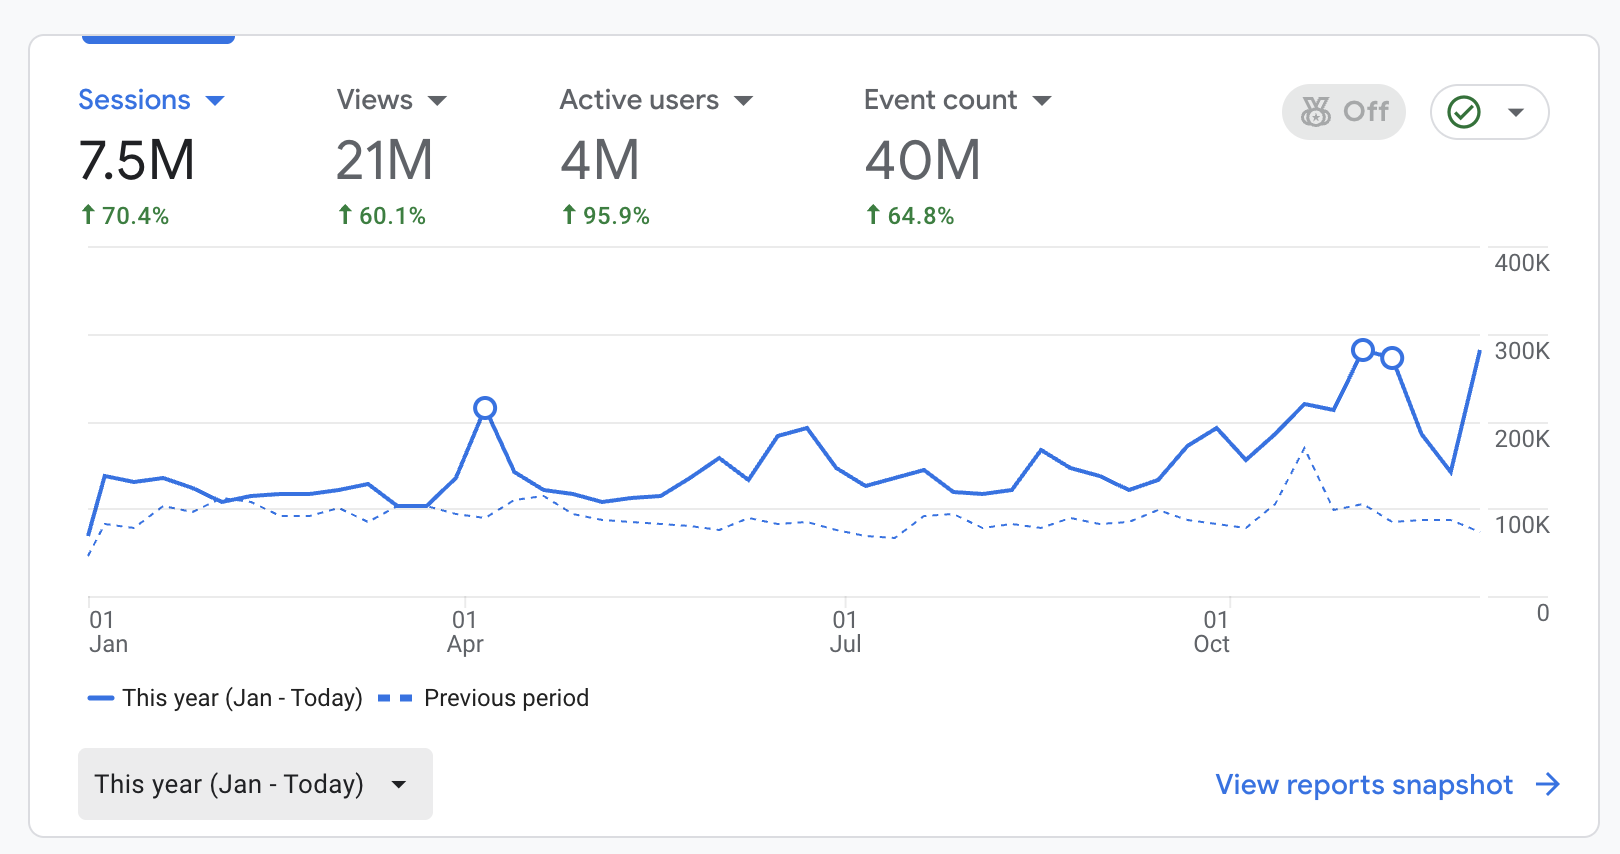1620x854 pixels.
Task: Switch to the Active users metric
Action: pos(638,100)
